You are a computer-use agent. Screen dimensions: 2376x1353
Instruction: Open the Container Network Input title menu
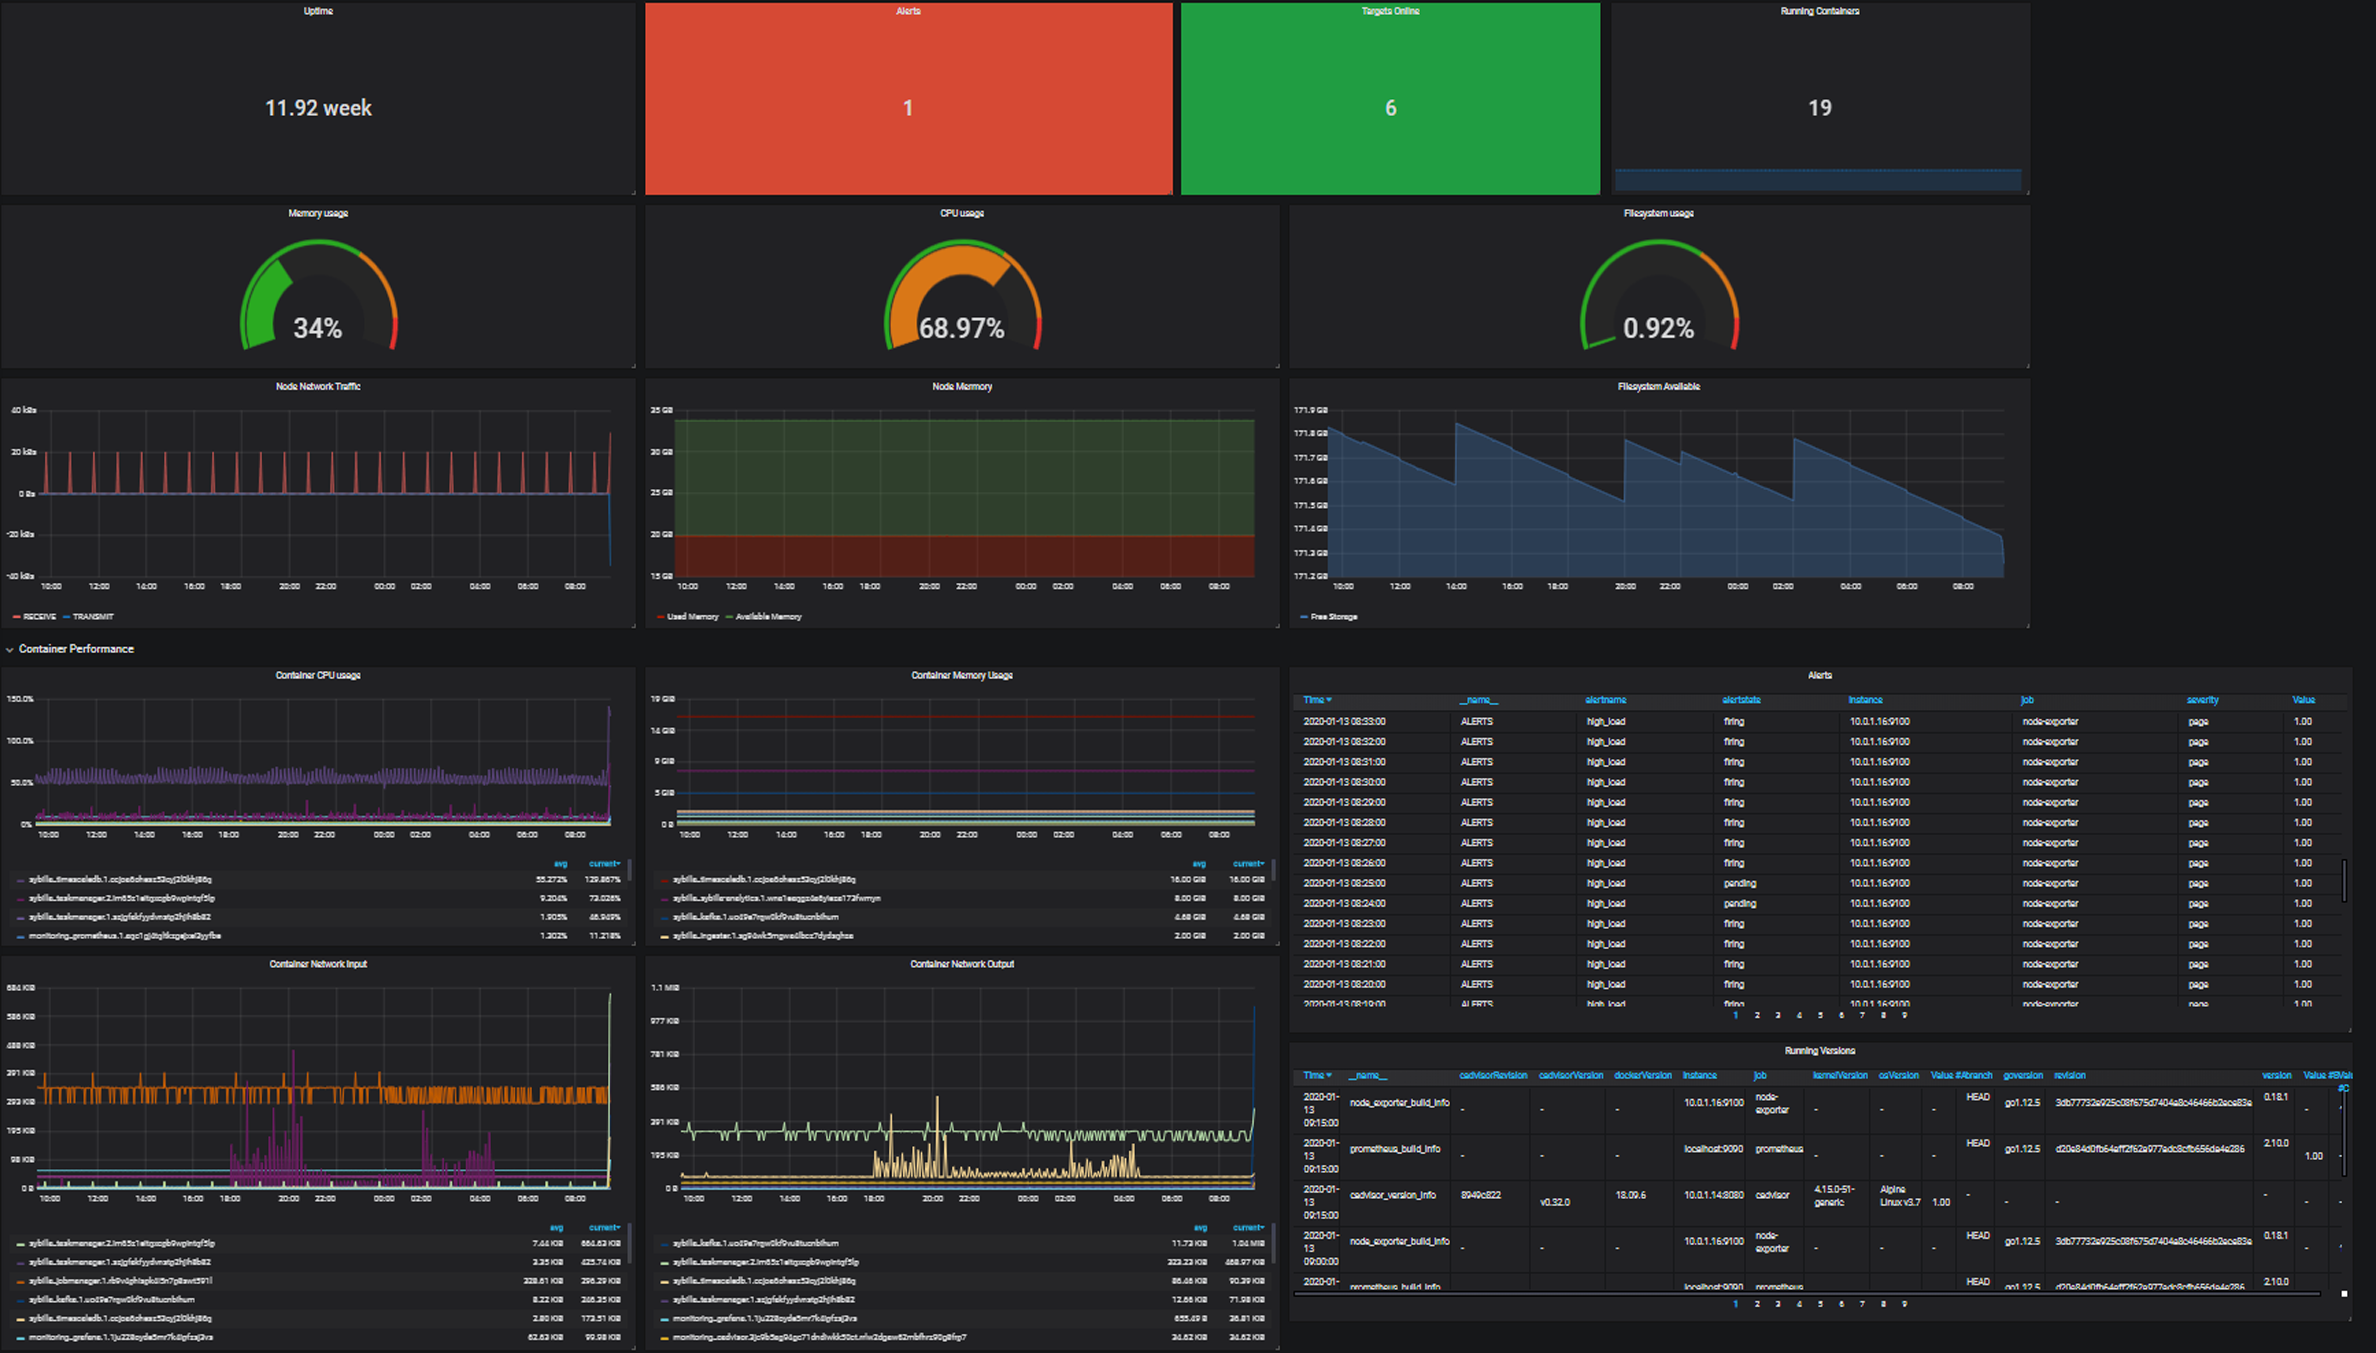[318, 964]
